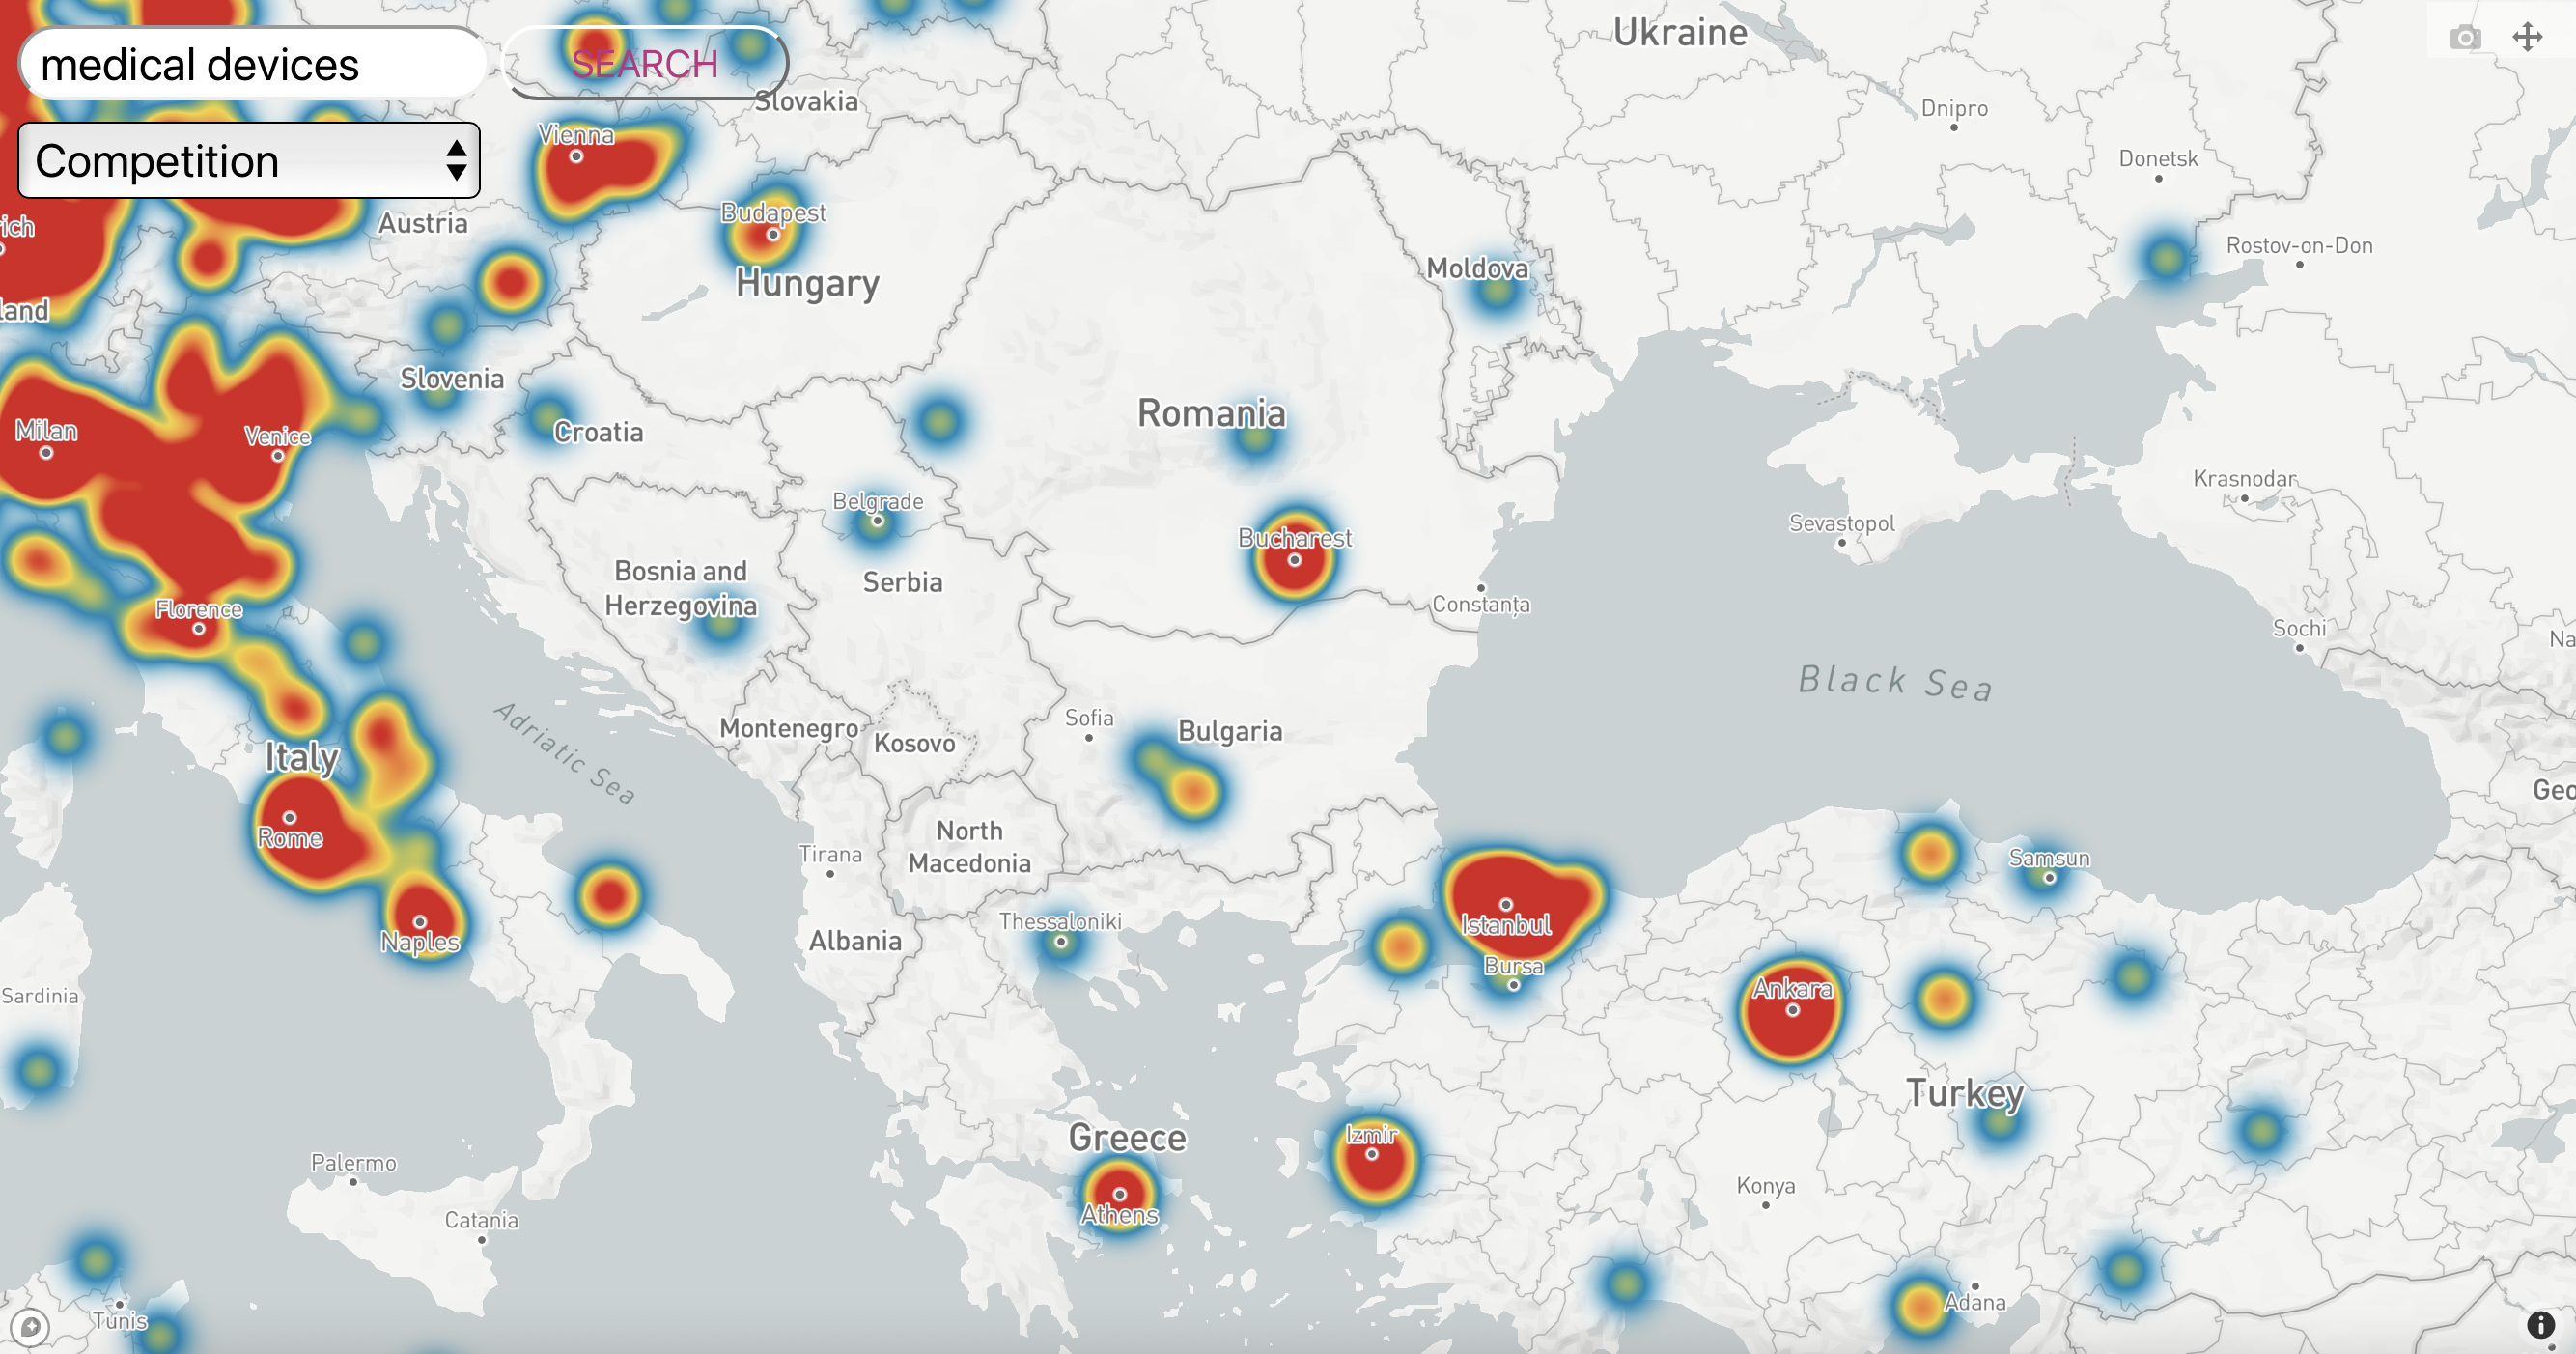Click the Athens city marker dot
The height and width of the screenshot is (1354, 2576).
[x=1120, y=1194]
